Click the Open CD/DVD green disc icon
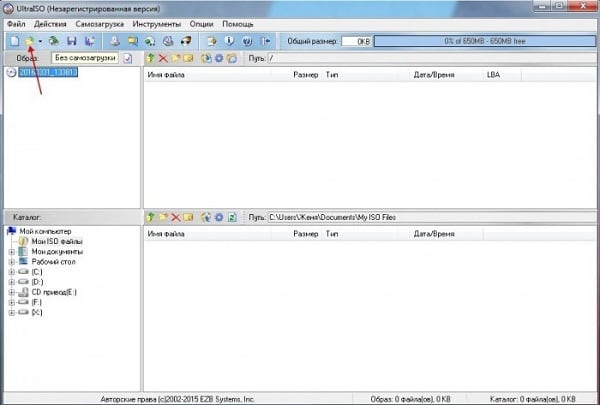600x405 pixels. (x=54, y=41)
